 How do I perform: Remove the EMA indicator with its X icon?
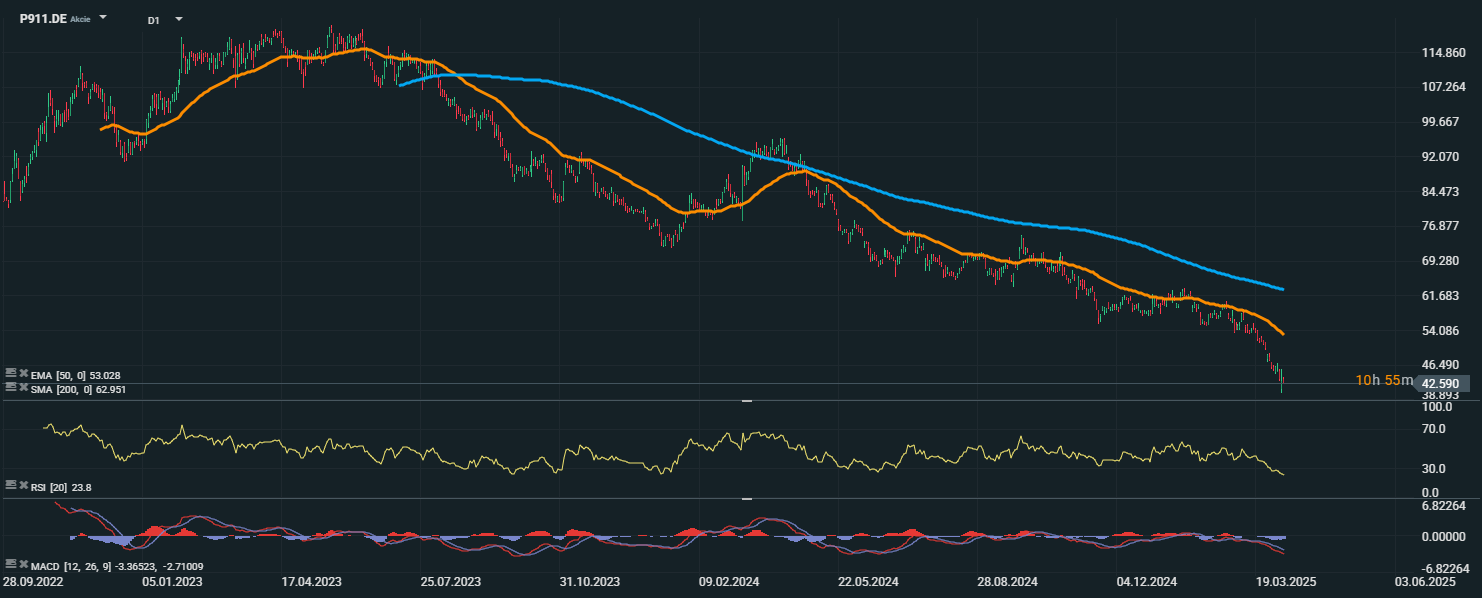(23, 374)
